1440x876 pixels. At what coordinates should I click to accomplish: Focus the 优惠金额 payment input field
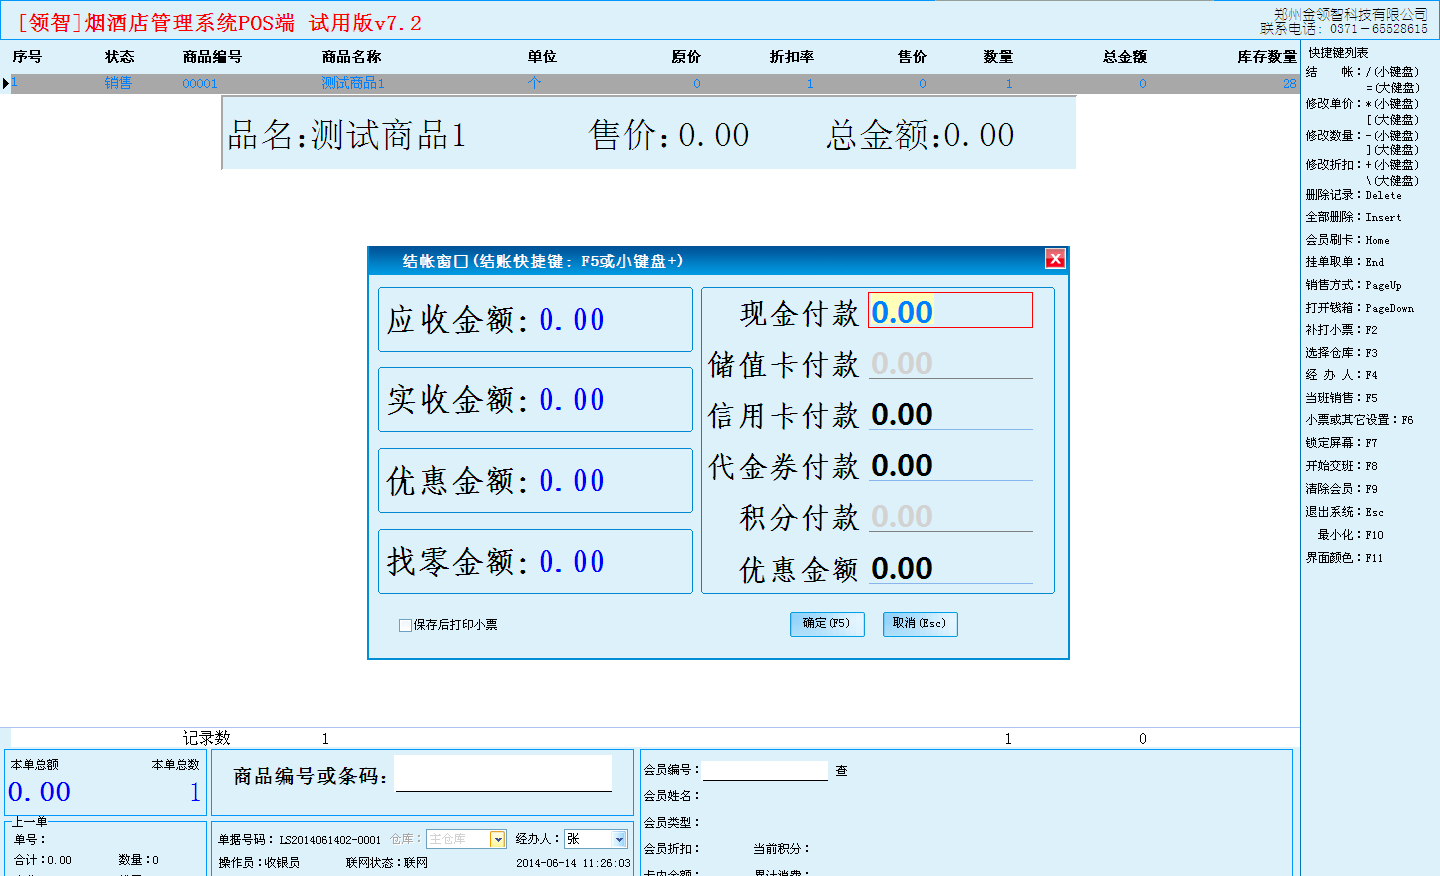949,568
